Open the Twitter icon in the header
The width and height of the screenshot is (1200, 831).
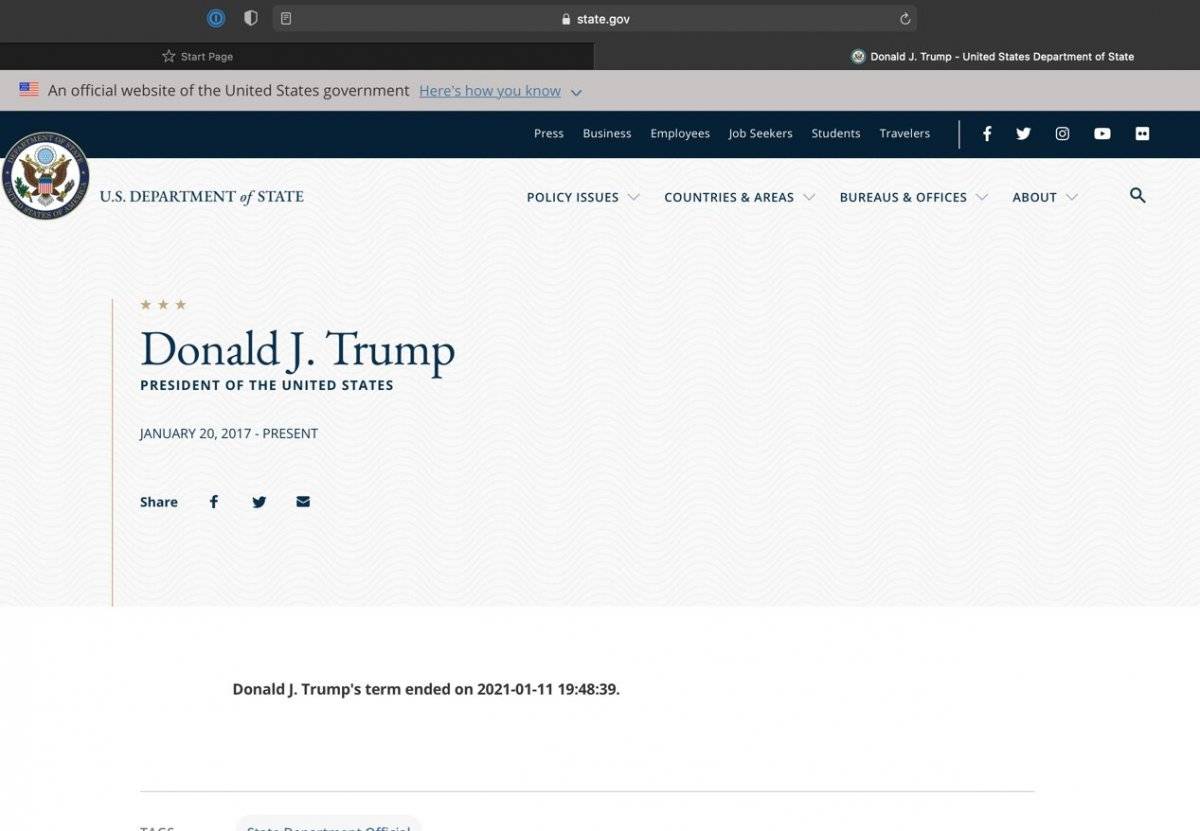tap(1023, 133)
